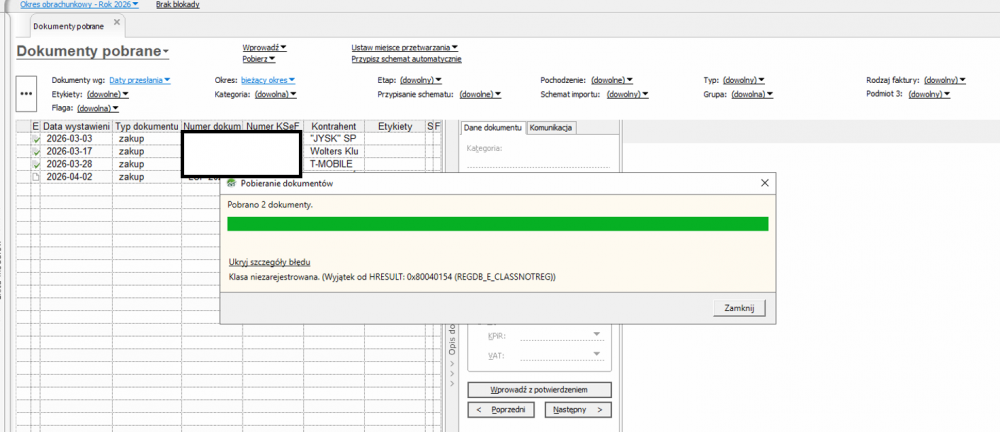The image size is (1000, 432).
Task: Open the KPIR dropdown arrow
Action: click(597, 334)
